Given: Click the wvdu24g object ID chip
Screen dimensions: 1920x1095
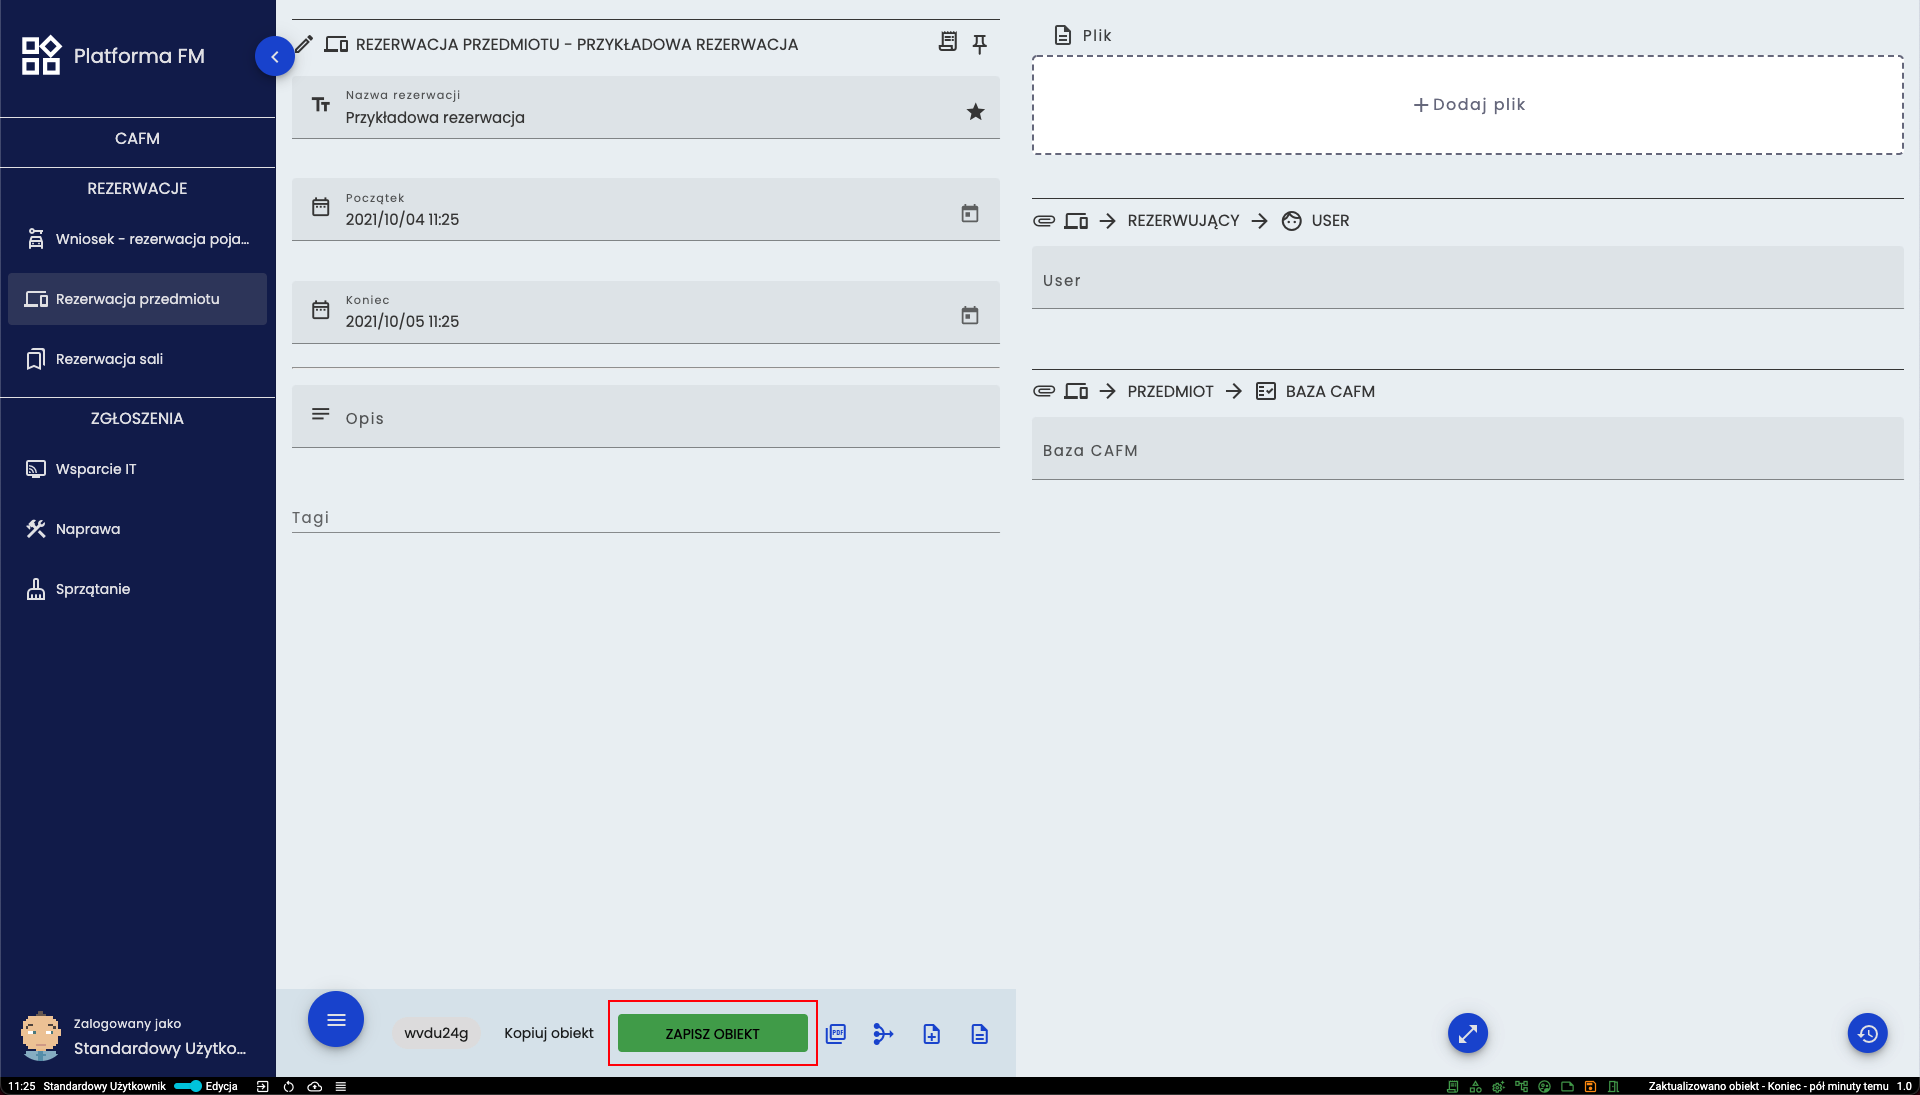Looking at the screenshot, I should tap(436, 1033).
